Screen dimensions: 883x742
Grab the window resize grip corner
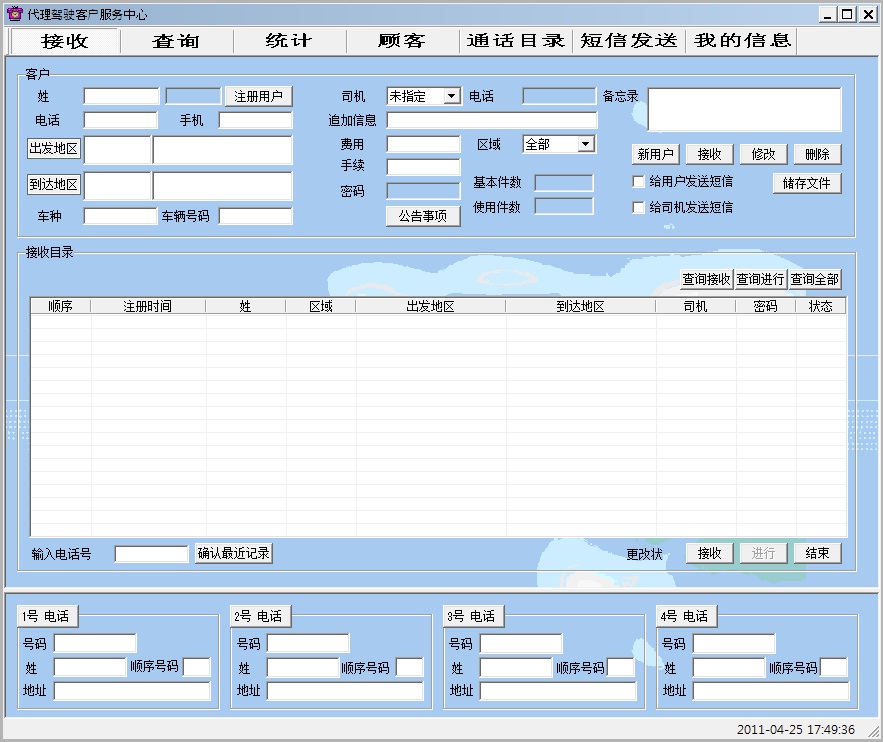873,731
